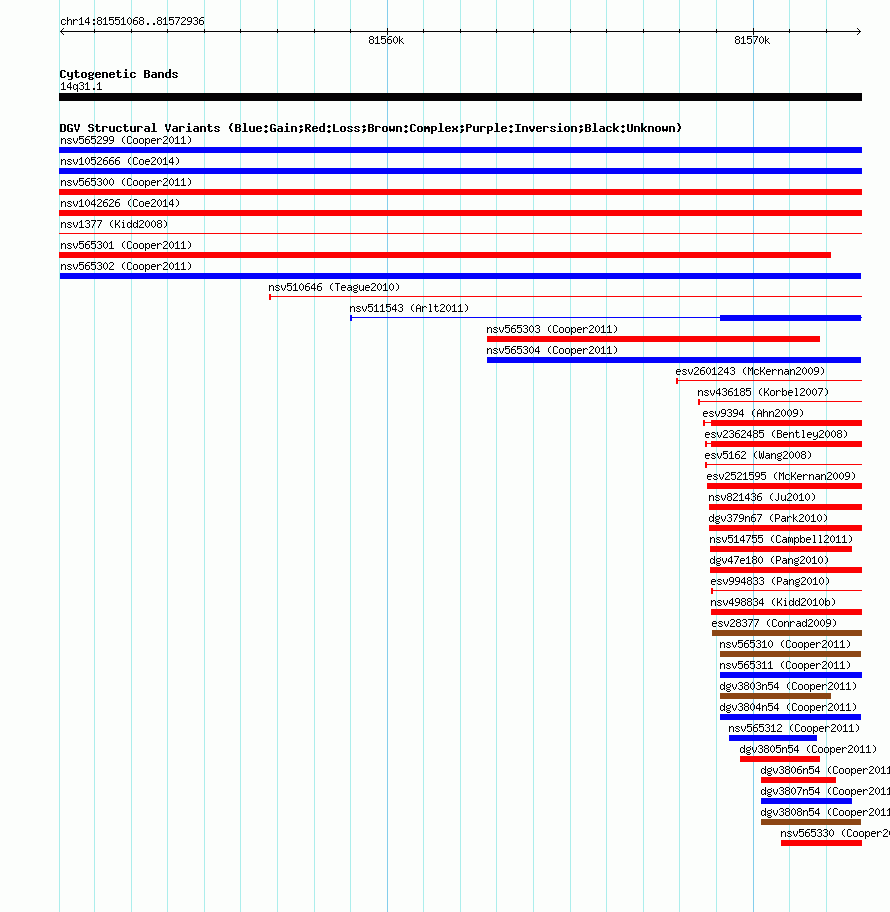
Task: Click the red bar of dgv3805n54
Action: tap(780, 759)
